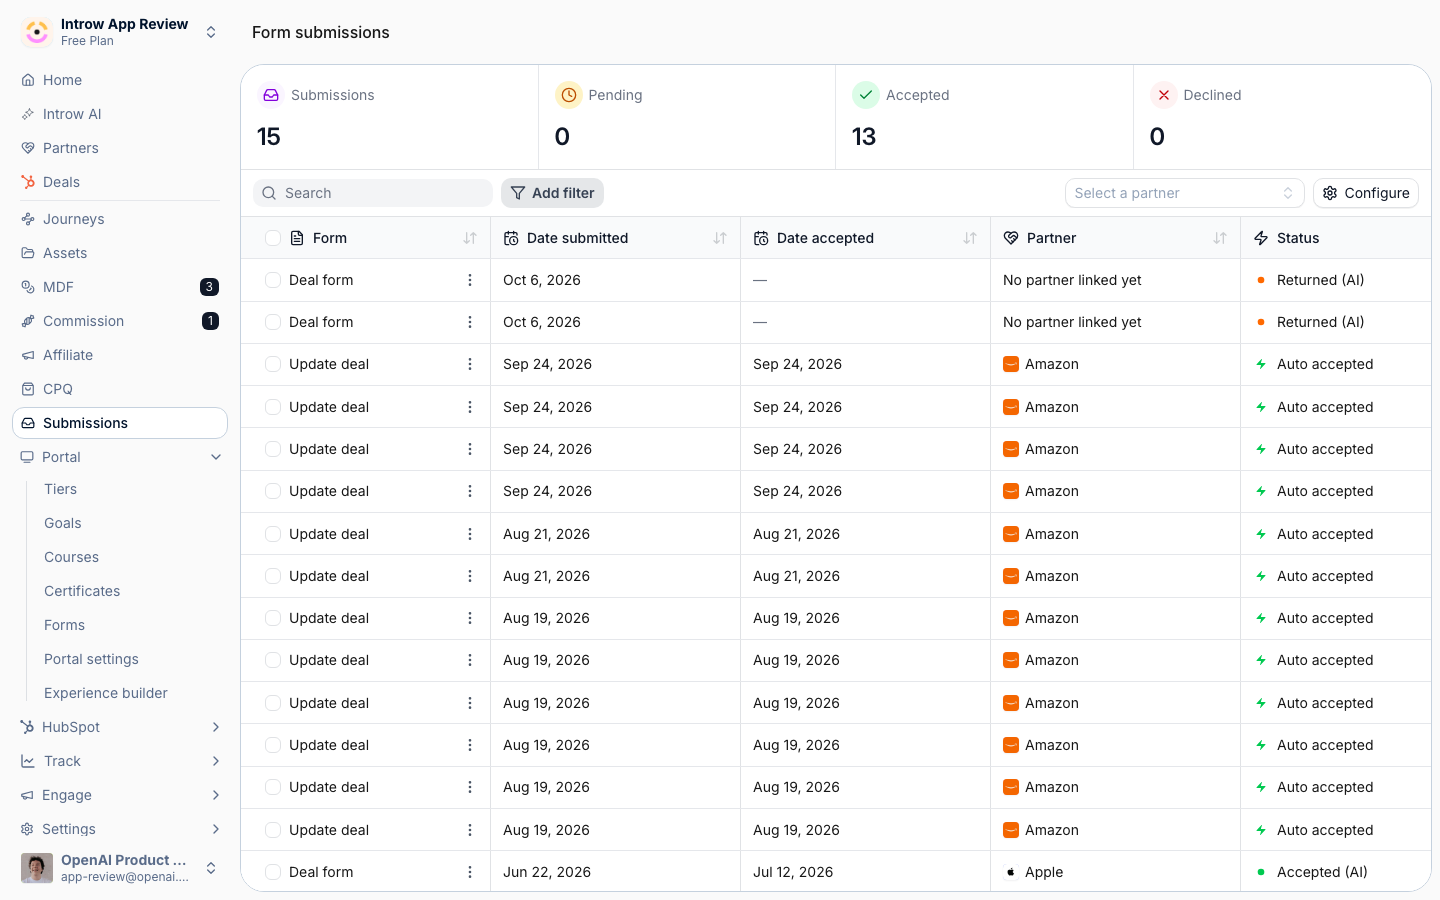Click the Apple logo in the last row
The width and height of the screenshot is (1440, 900).
tap(1011, 872)
